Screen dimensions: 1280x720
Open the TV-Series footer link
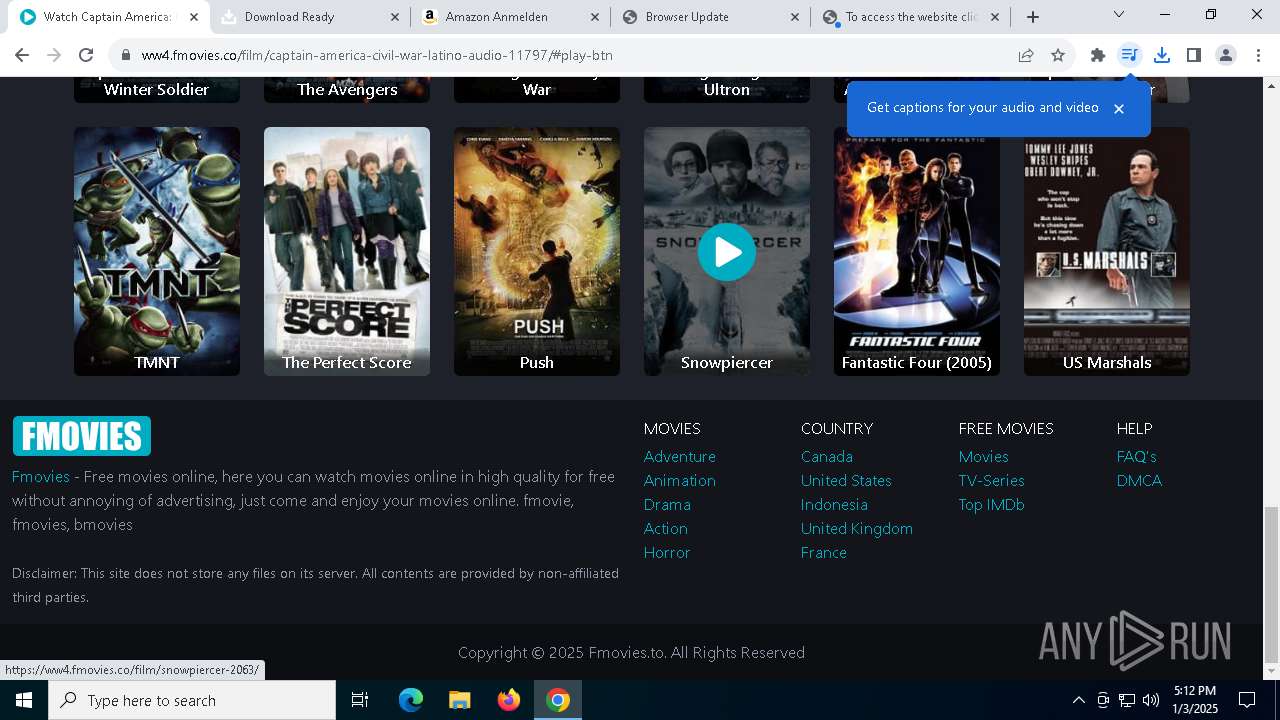pyautogui.click(x=992, y=480)
